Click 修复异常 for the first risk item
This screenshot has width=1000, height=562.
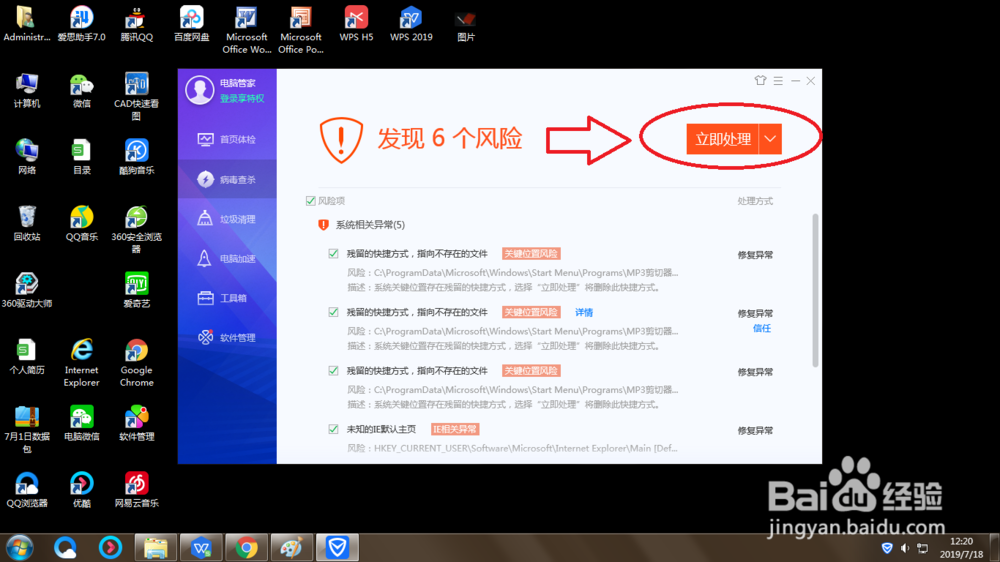pos(755,255)
